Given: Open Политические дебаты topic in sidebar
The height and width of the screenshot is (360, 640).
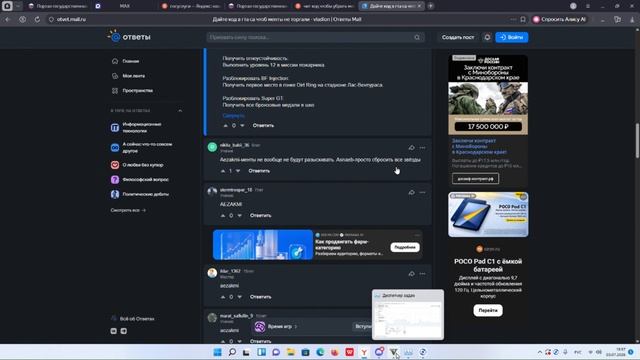Looking at the screenshot, I should tap(140, 194).
